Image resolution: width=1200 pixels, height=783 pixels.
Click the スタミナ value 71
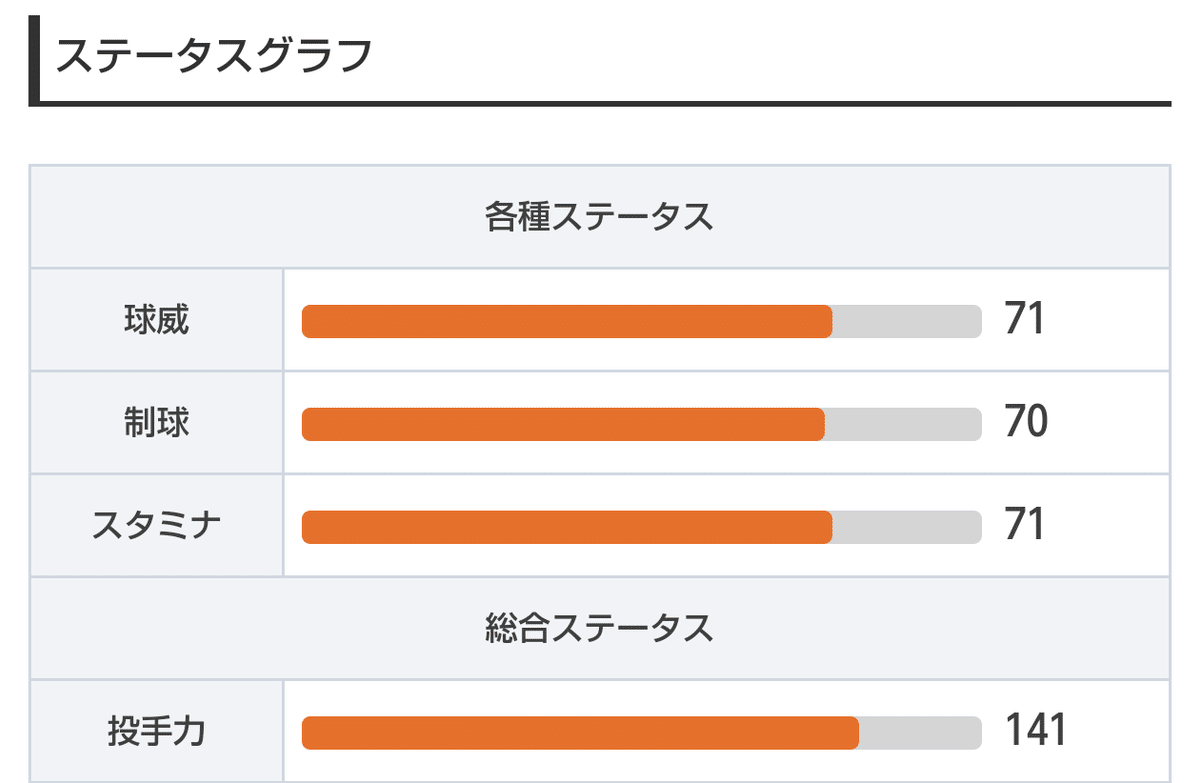pyautogui.click(x=1025, y=525)
